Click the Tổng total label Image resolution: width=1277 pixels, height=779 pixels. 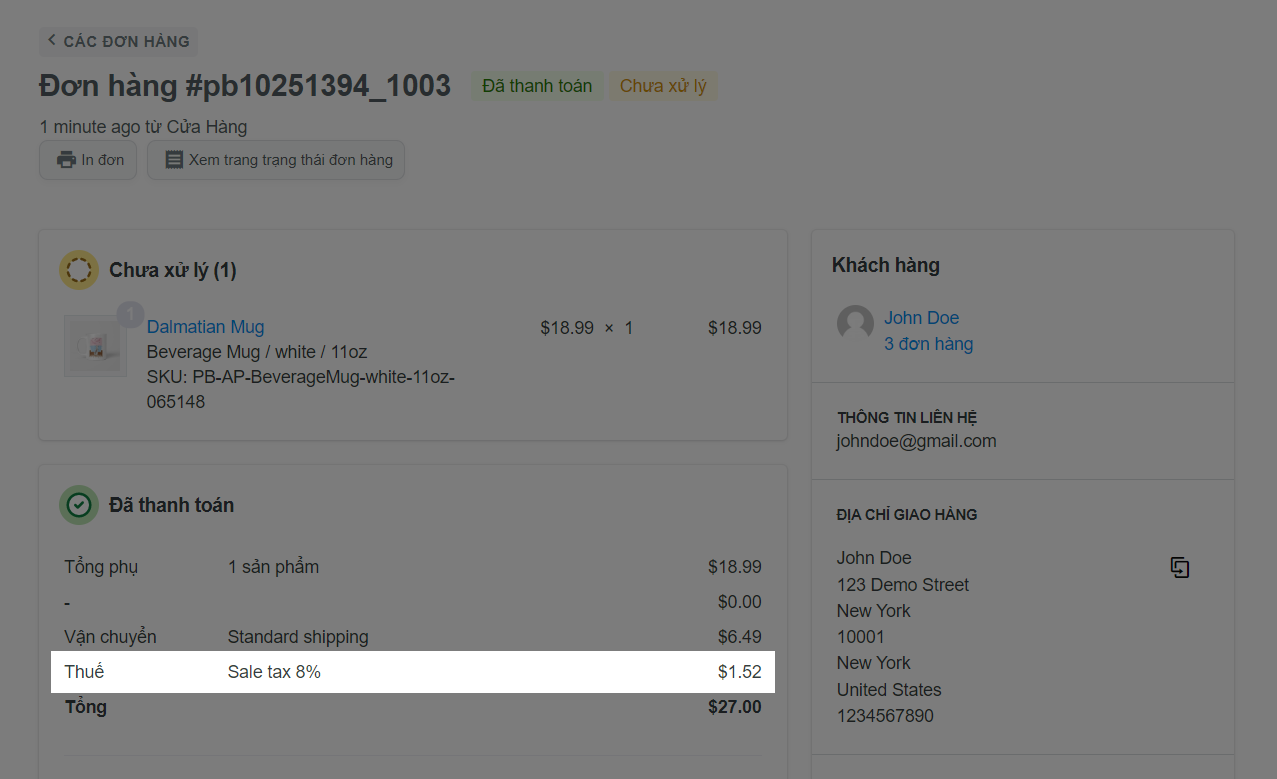tap(86, 707)
